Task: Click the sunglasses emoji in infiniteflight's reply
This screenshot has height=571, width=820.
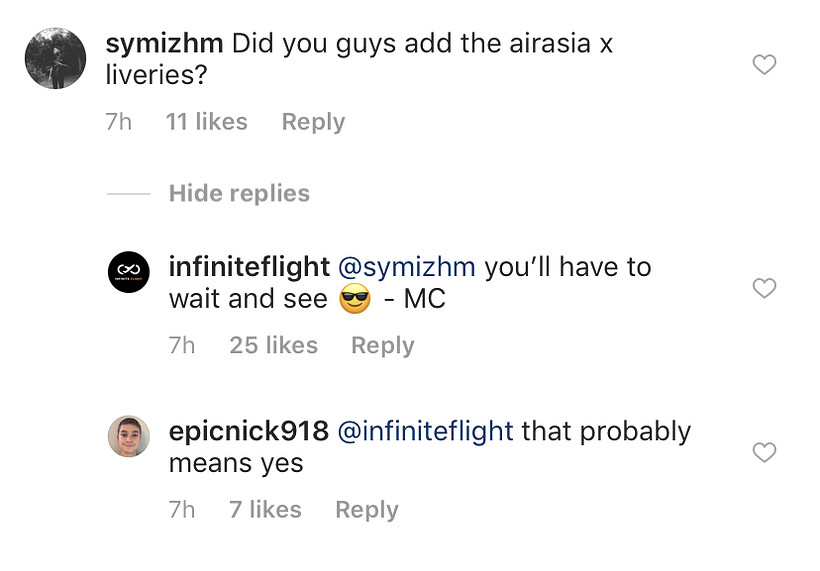Action: 355,299
